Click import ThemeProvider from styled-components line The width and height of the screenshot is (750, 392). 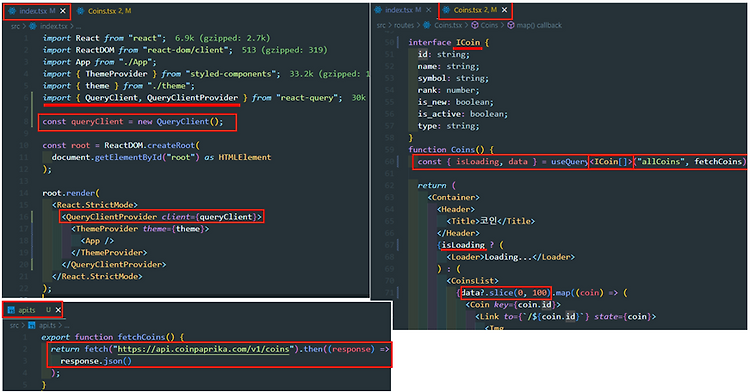pos(161,74)
